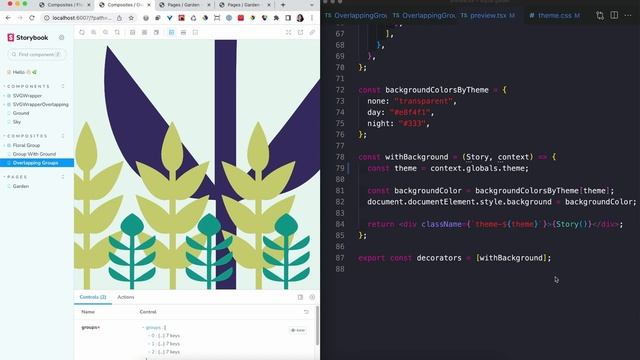This screenshot has width=640, height=360.
Task: Grab the controls panel scrollbar
Action: click(x=317, y=326)
